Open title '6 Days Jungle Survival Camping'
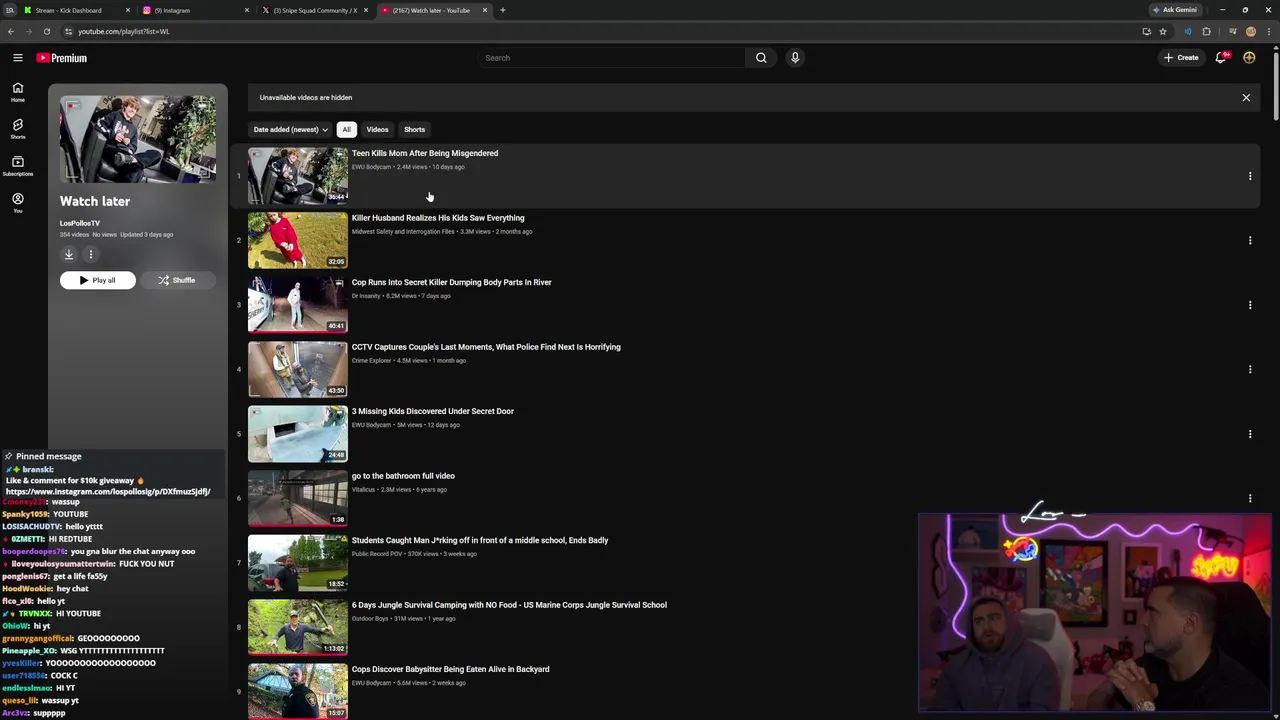The width and height of the screenshot is (1280, 720). click(509, 605)
